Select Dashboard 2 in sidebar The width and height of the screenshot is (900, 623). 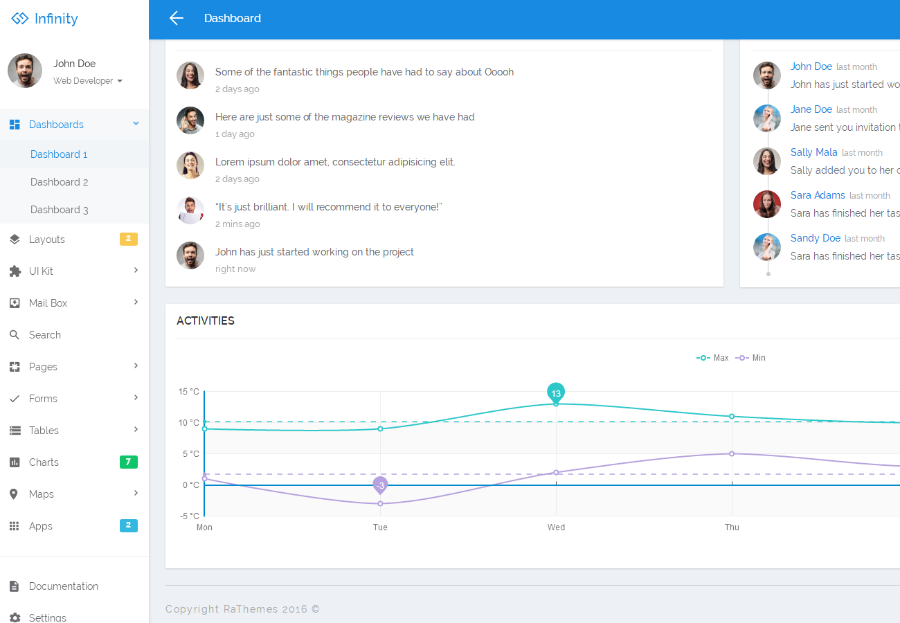[x=59, y=182]
